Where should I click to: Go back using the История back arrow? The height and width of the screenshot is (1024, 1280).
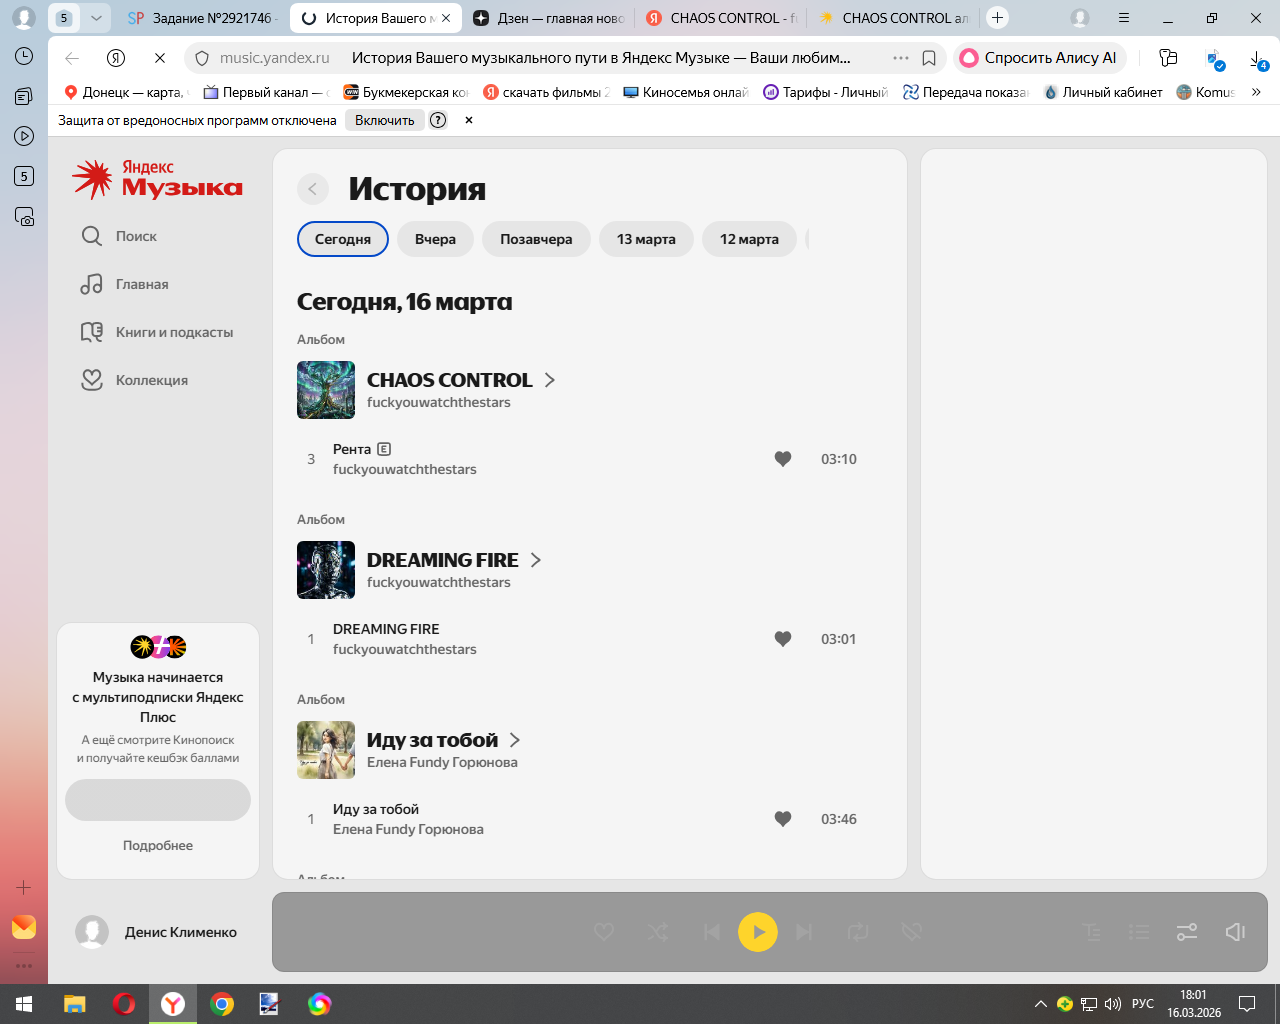click(313, 189)
